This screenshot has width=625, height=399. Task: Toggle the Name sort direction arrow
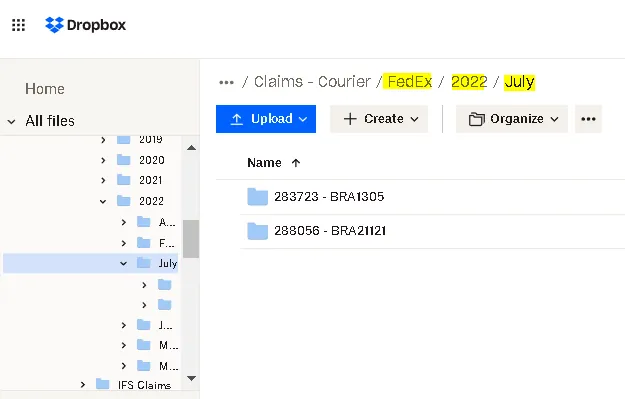pos(296,163)
